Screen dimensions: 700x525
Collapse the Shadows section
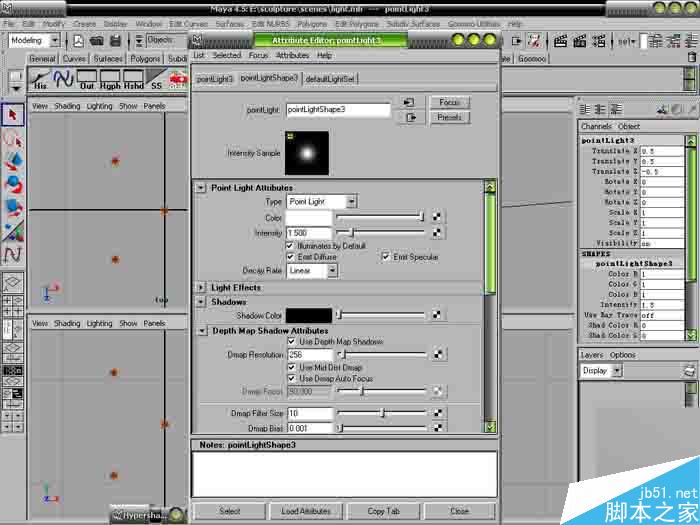point(201,302)
